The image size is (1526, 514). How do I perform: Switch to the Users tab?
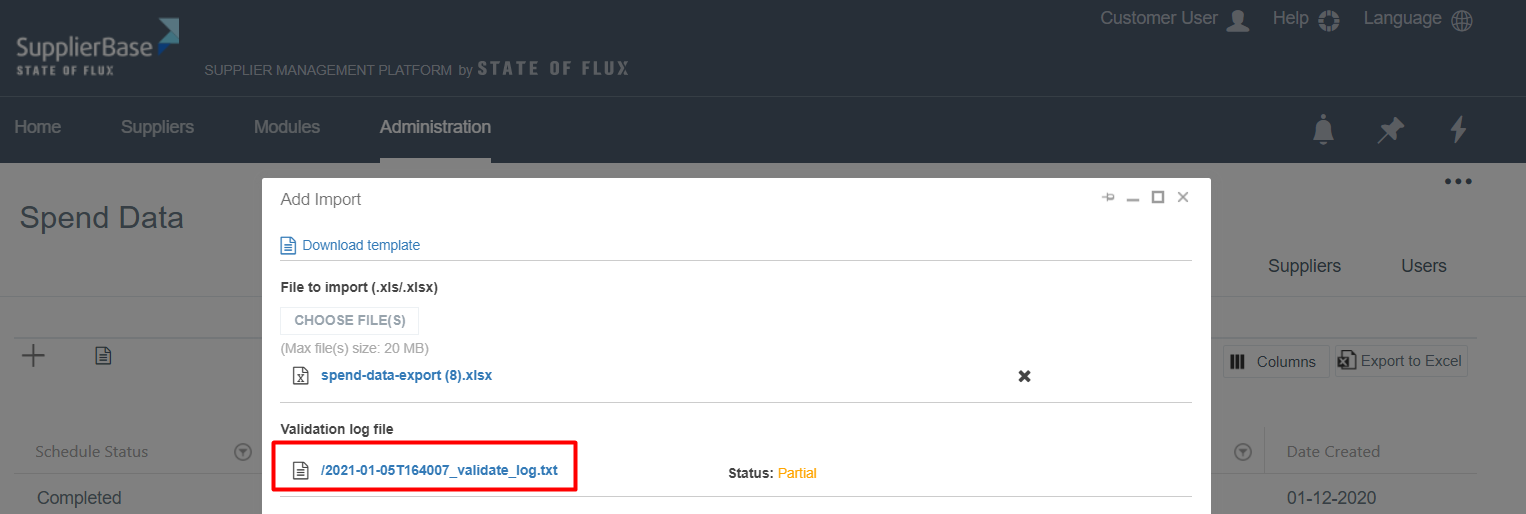(x=1423, y=266)
